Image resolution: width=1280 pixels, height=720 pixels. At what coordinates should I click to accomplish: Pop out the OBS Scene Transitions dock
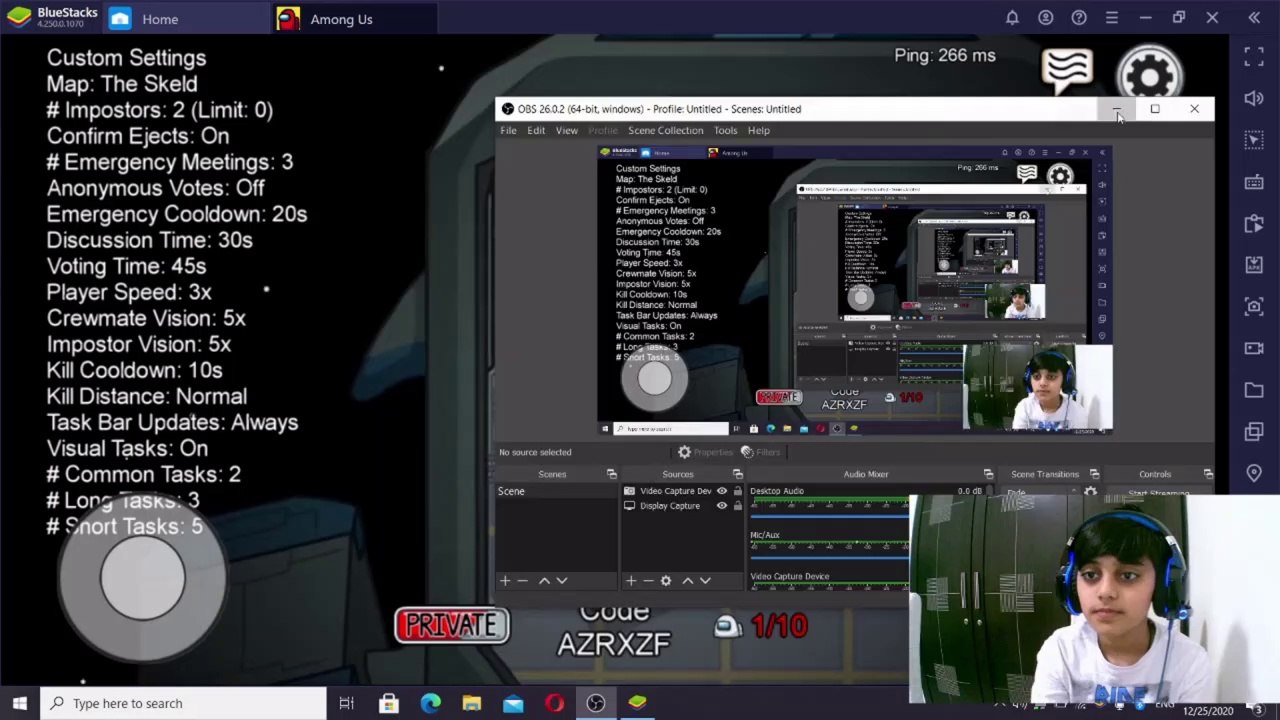(x=1094, y=474)
